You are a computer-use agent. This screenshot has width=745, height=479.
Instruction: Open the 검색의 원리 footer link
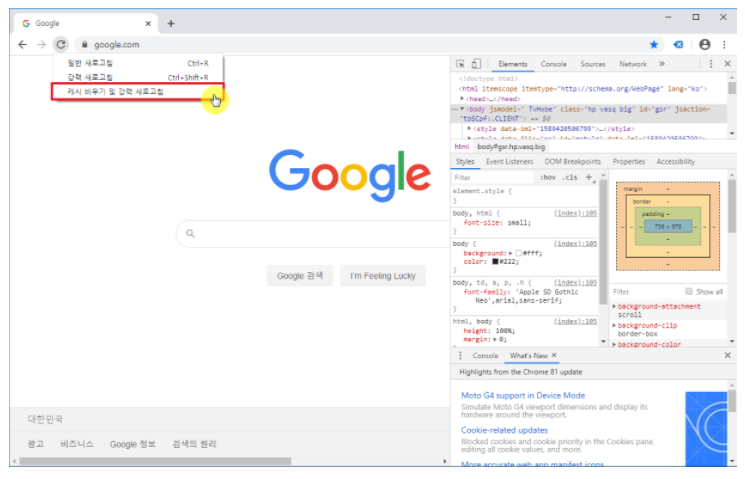click(194, 444)
